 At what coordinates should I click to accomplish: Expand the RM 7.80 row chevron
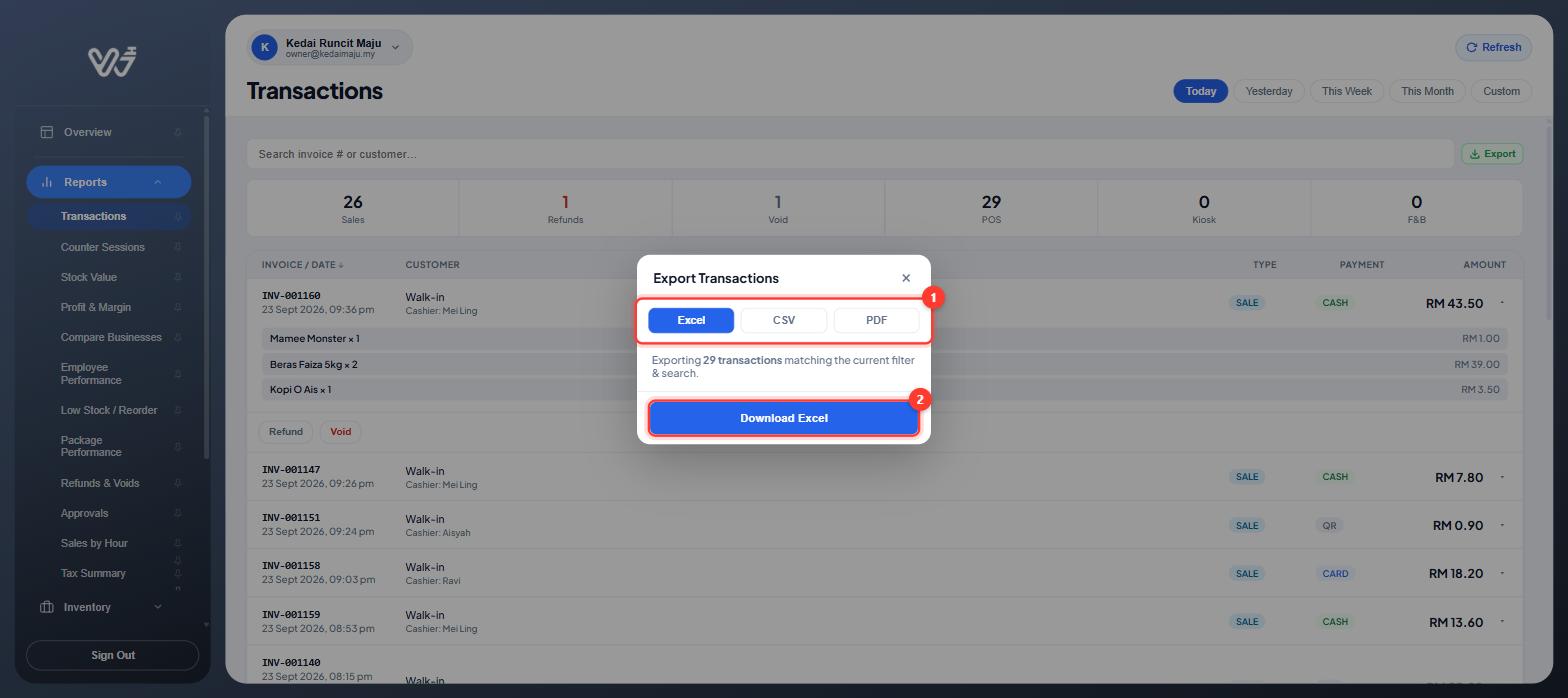(x=1502, y=477)
